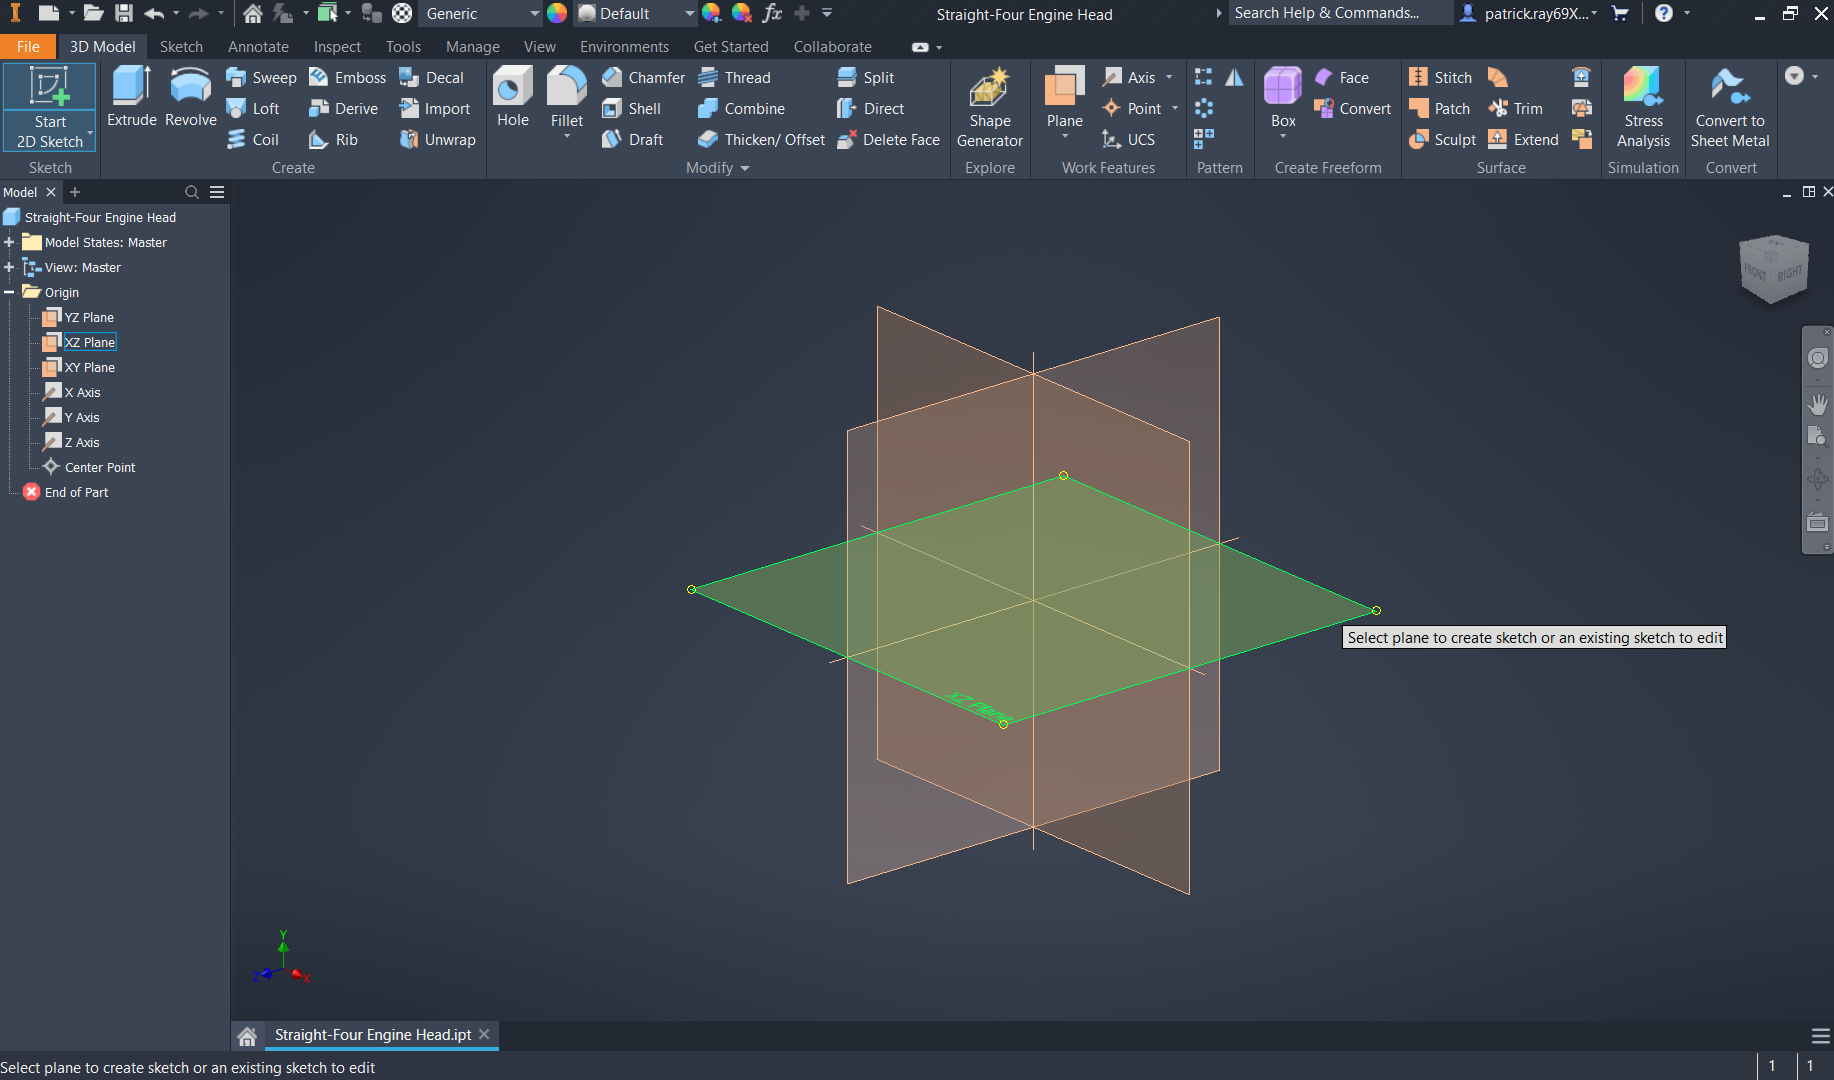Click the Convert to Sheet Metal icon
The height and width of the screenshot is (1080, 1834).
tap(1729, 88)
